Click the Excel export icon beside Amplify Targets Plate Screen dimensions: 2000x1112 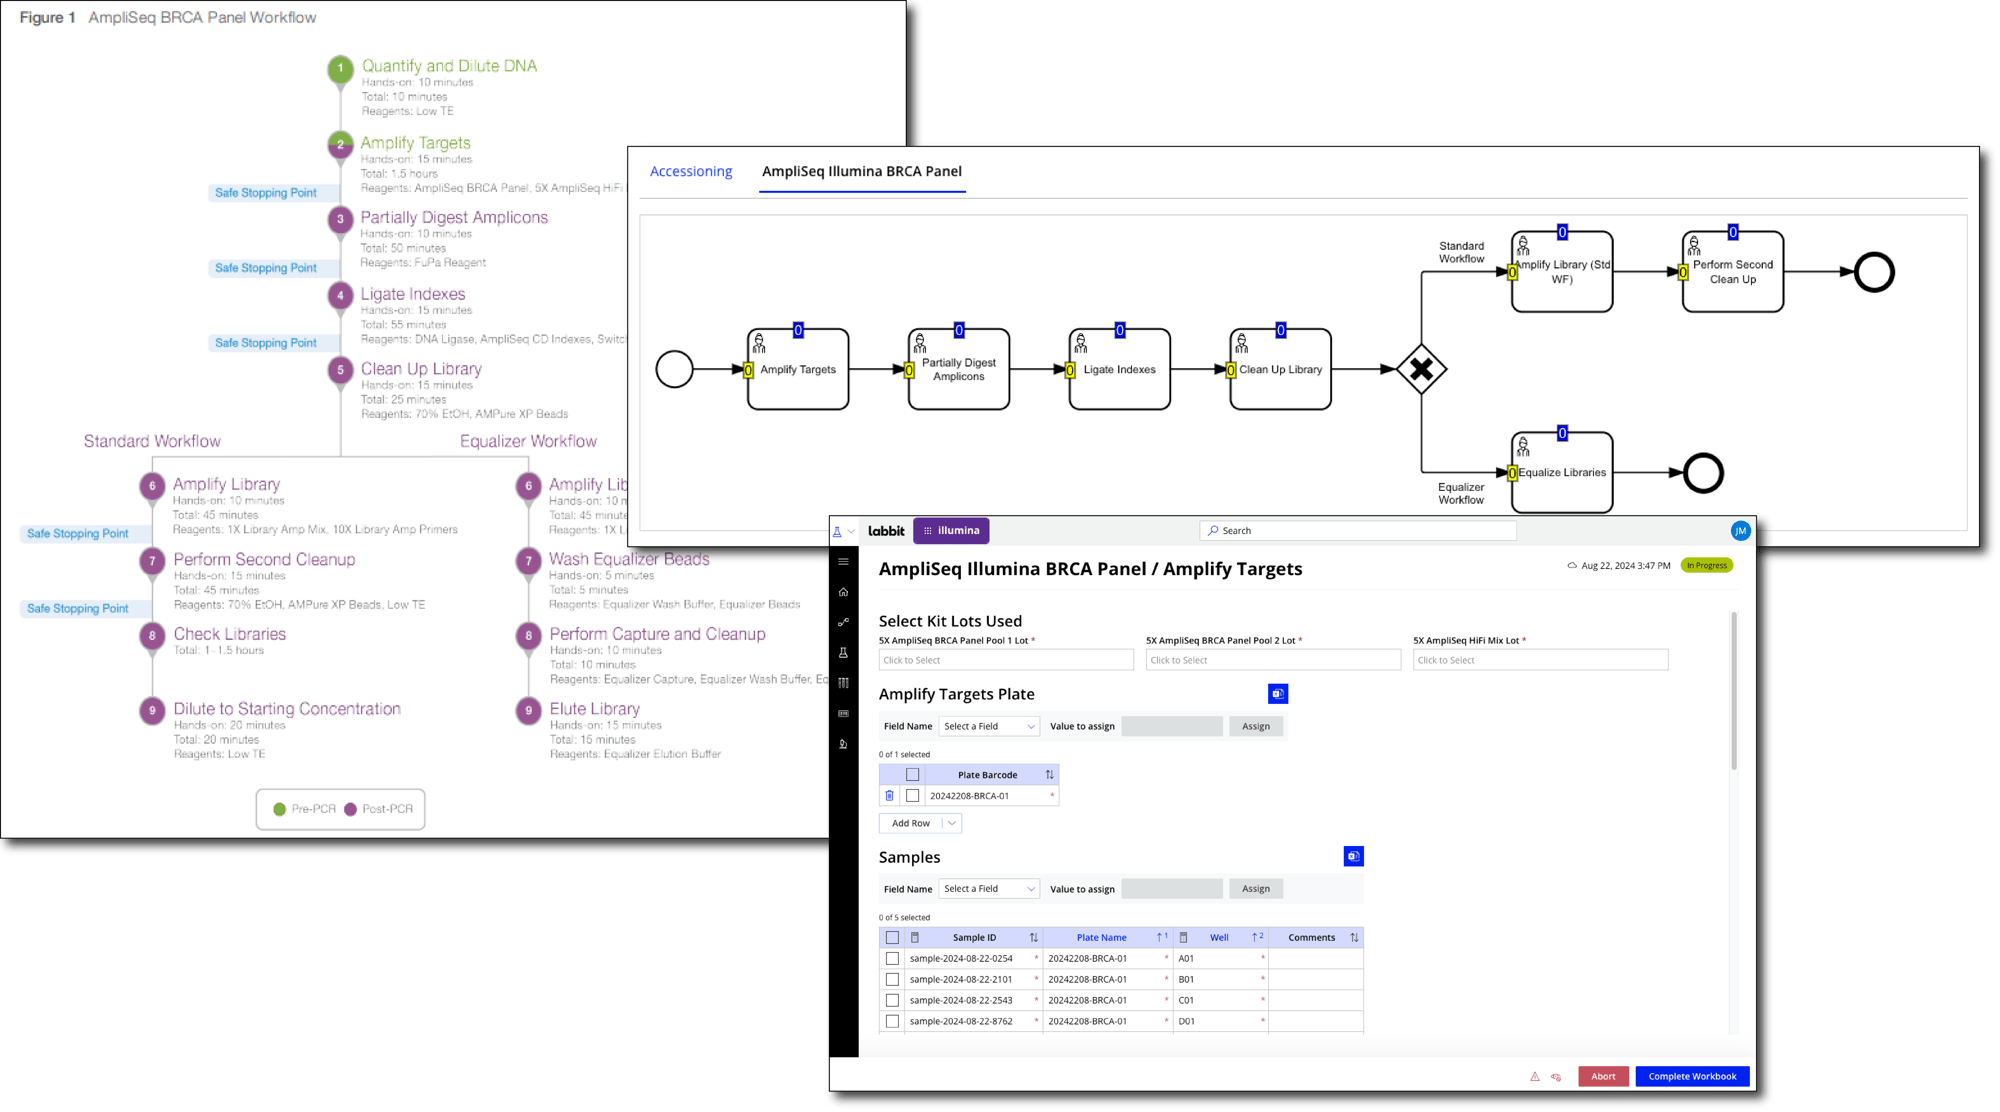coord(1278,694)
